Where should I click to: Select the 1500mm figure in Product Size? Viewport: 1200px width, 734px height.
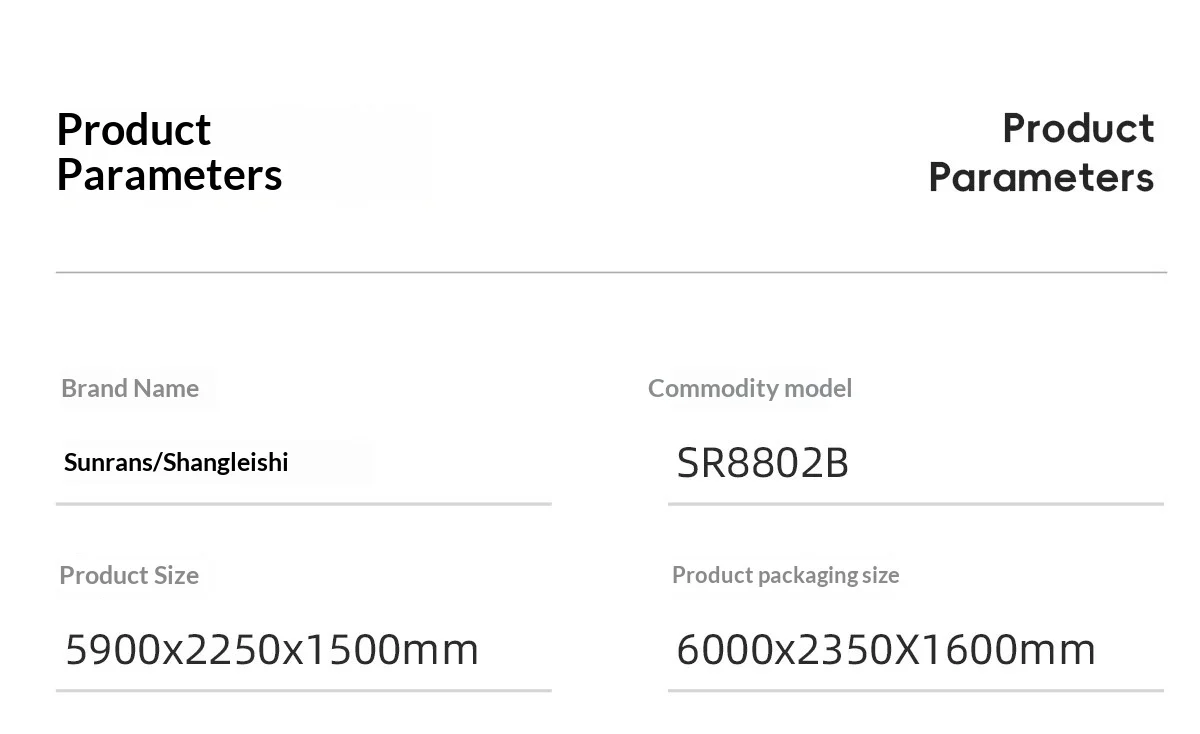393,650
